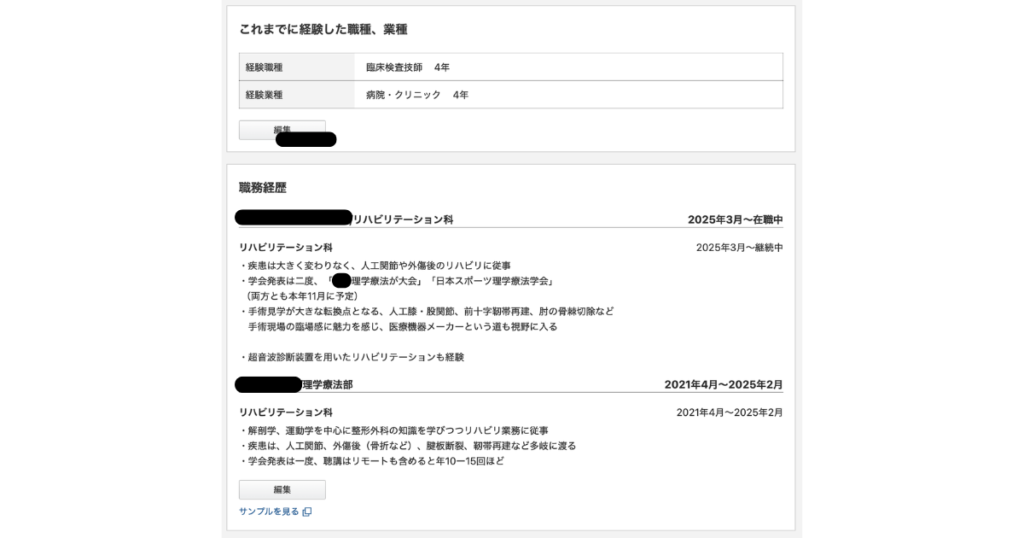
Task: Click the 病院・クリニック 4年 entry
Action: 416,95
